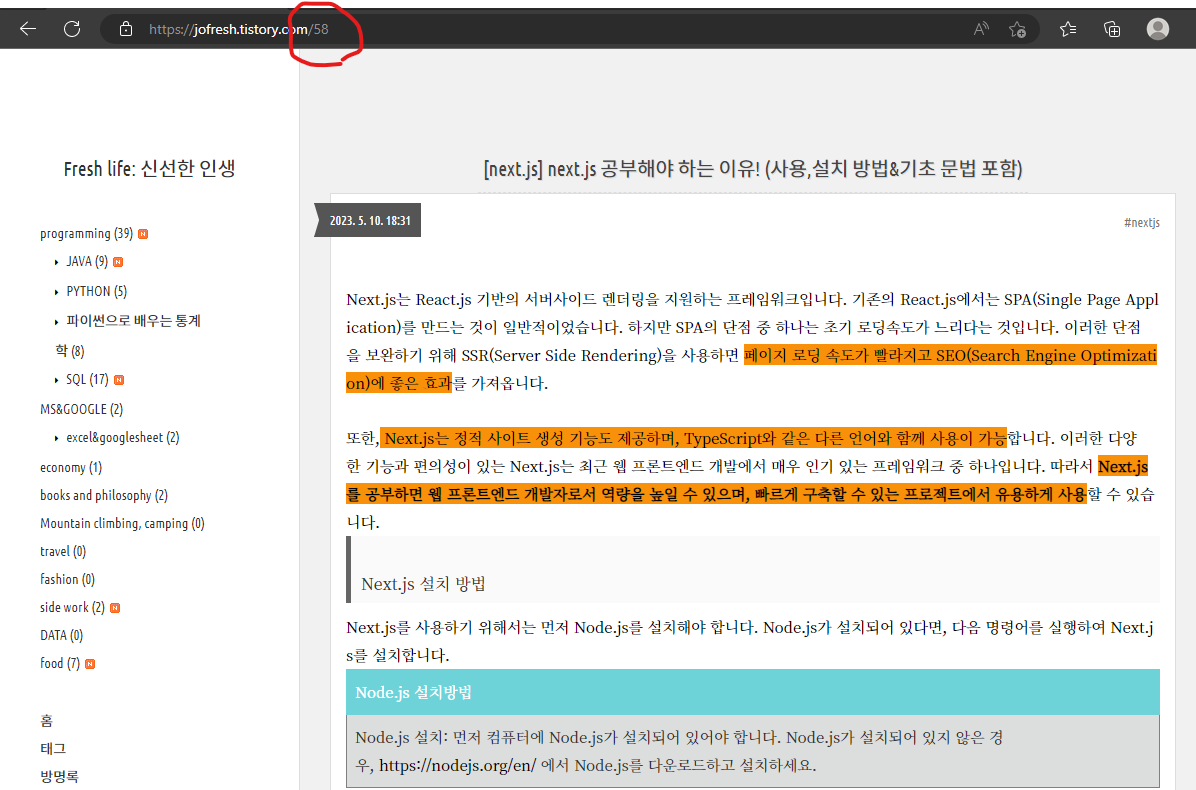The width and height of the screenshot is (1196, 790).
Task: Open the DATA (0) category
Action: [61, 635]
